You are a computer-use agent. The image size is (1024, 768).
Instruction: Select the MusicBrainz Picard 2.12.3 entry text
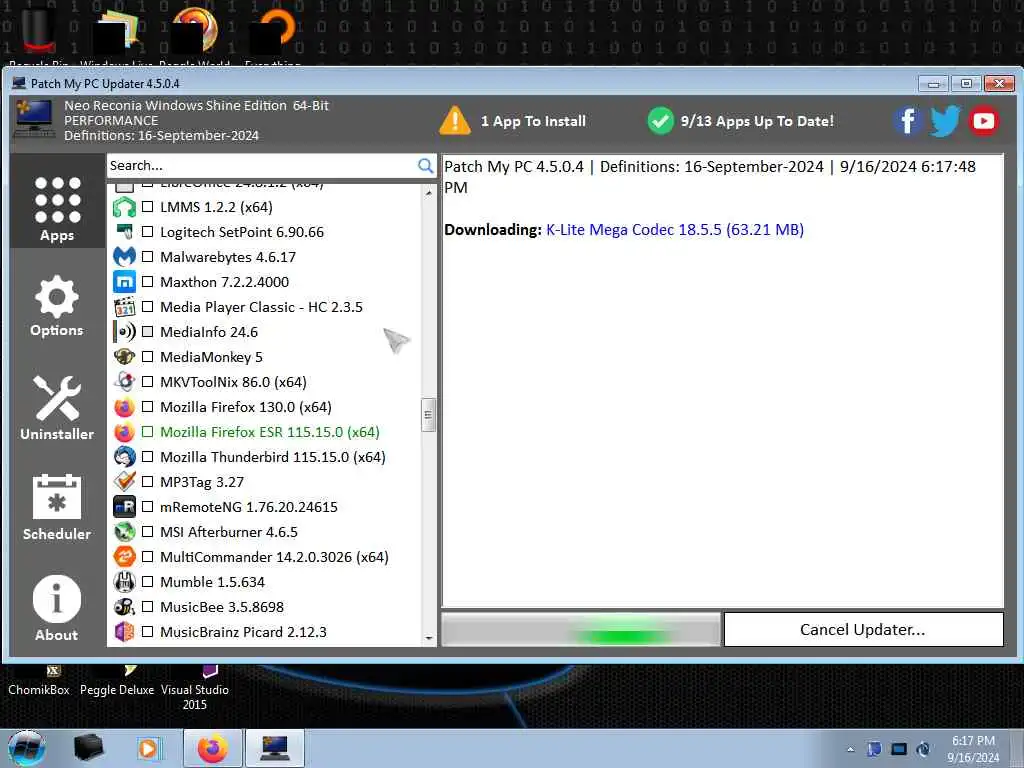[x=243, y=632]
